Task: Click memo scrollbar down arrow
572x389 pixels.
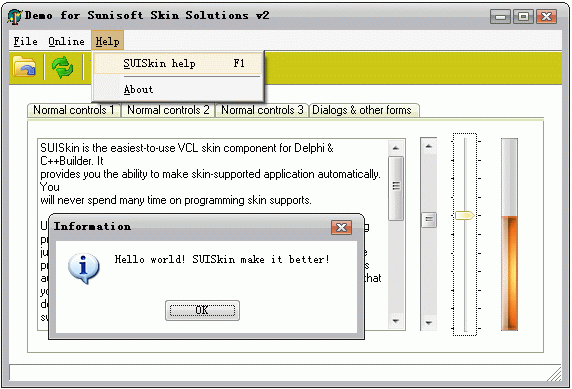Action: pos(396,321)
